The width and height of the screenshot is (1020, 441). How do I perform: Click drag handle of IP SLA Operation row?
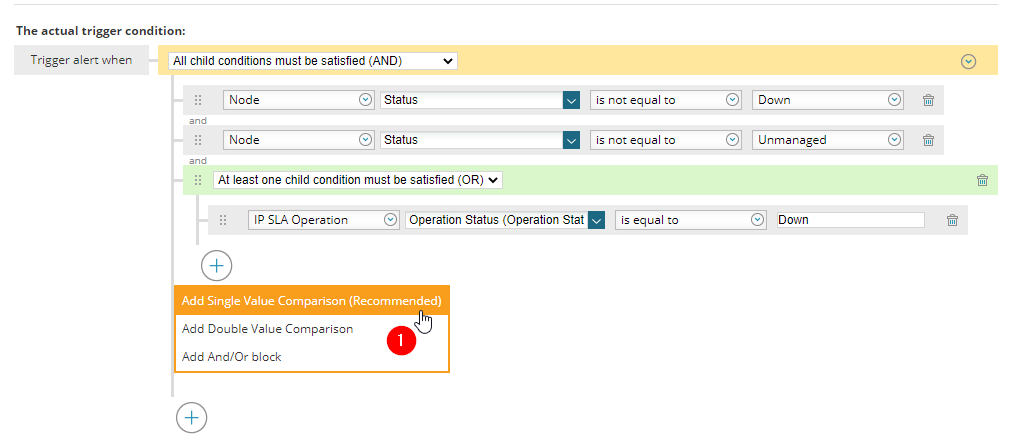pos(223,220)
